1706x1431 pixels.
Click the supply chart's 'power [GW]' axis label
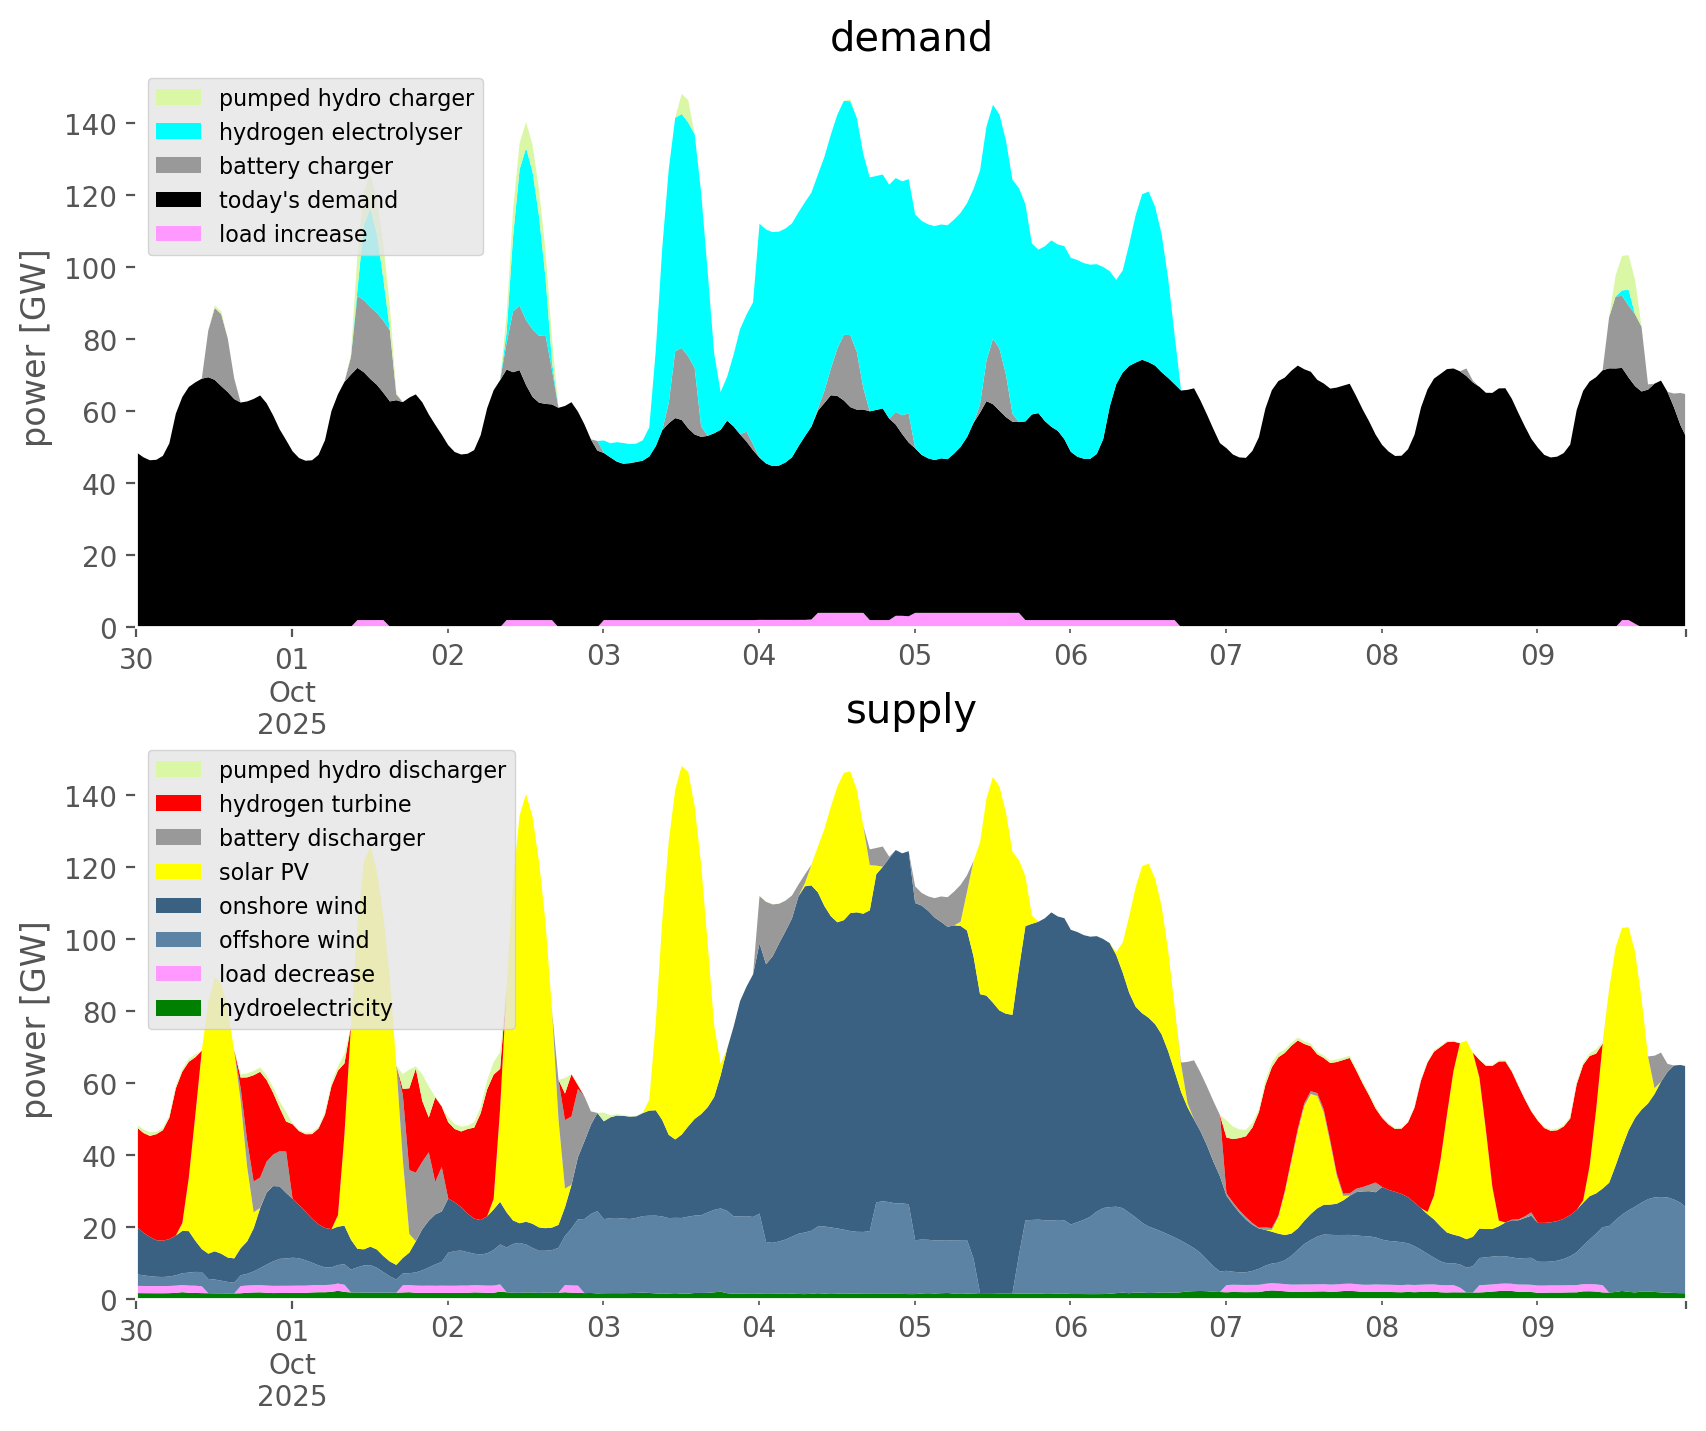click(x=35, y=1020)
